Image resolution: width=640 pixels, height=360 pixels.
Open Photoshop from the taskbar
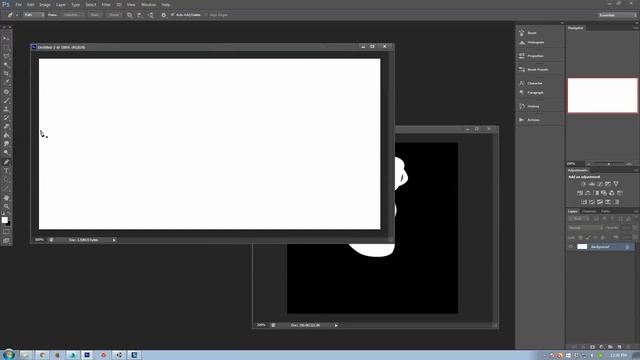pos(87,355)
